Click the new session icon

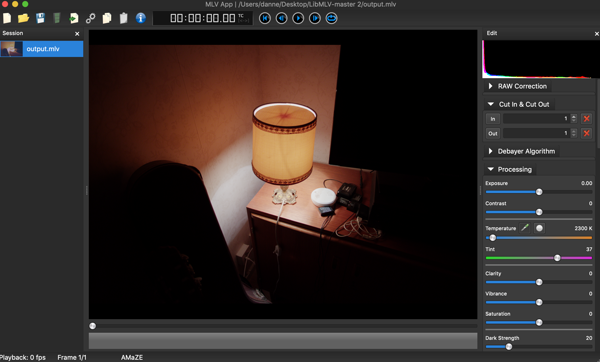click(7, 18)
